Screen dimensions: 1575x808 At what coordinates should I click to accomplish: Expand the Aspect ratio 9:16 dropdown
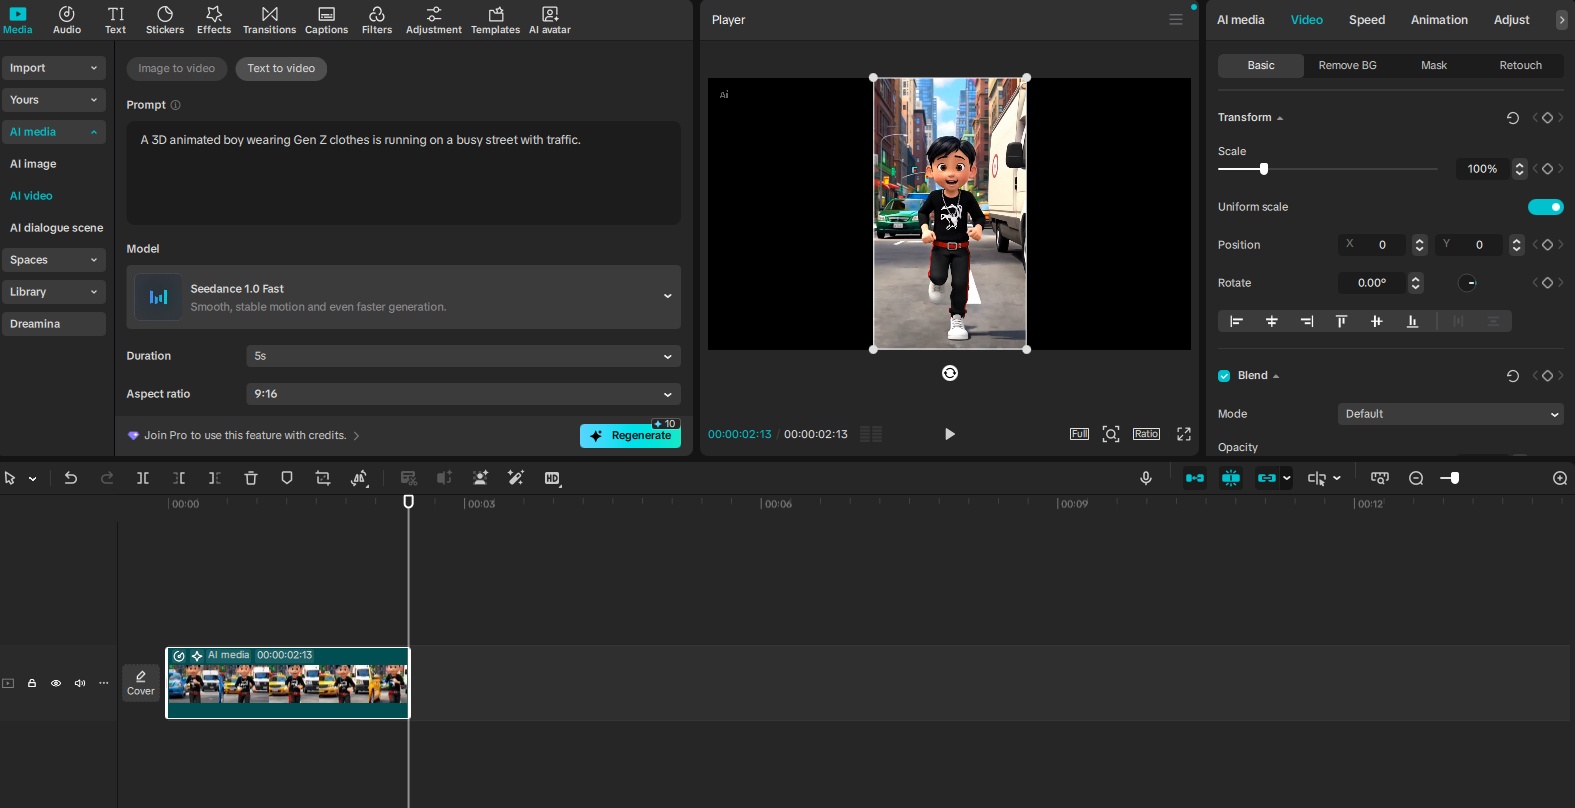(463, 394)
